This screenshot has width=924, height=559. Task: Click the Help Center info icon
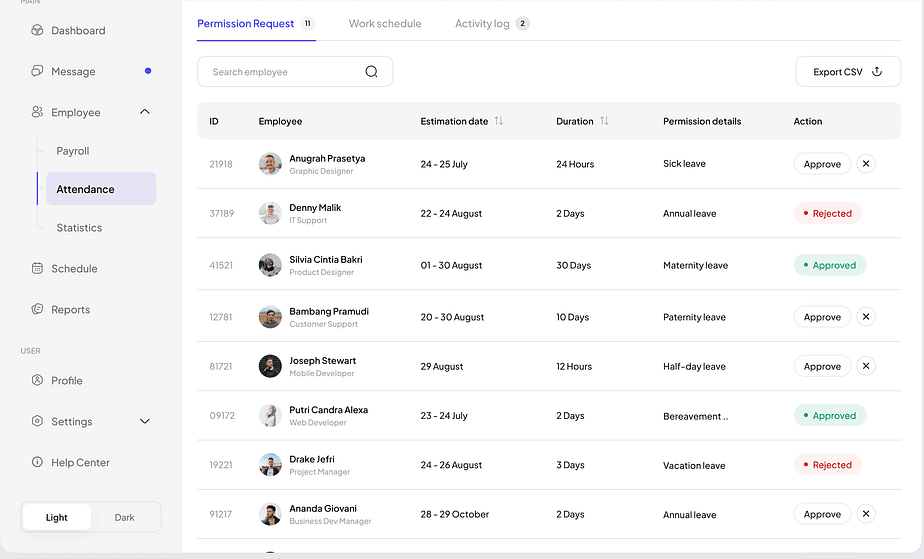click(x=37, y=463)
